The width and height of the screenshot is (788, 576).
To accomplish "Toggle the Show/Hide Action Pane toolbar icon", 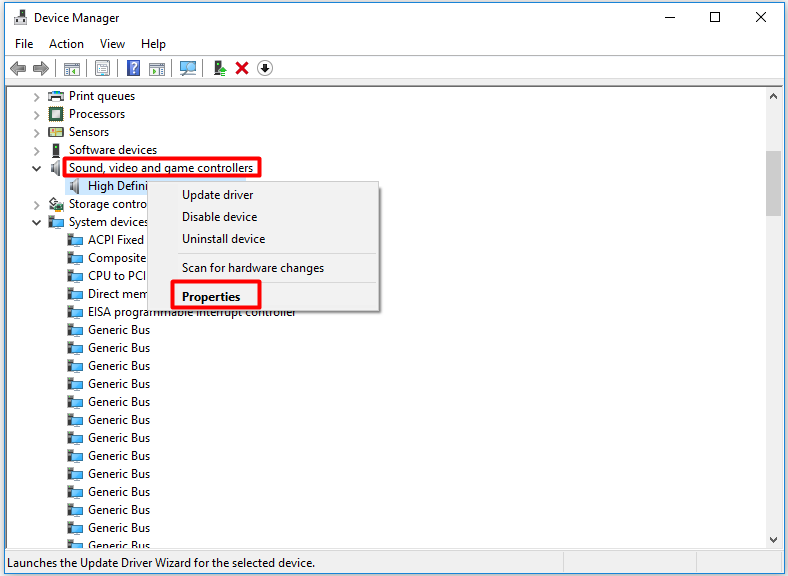I will click(157, 68).
